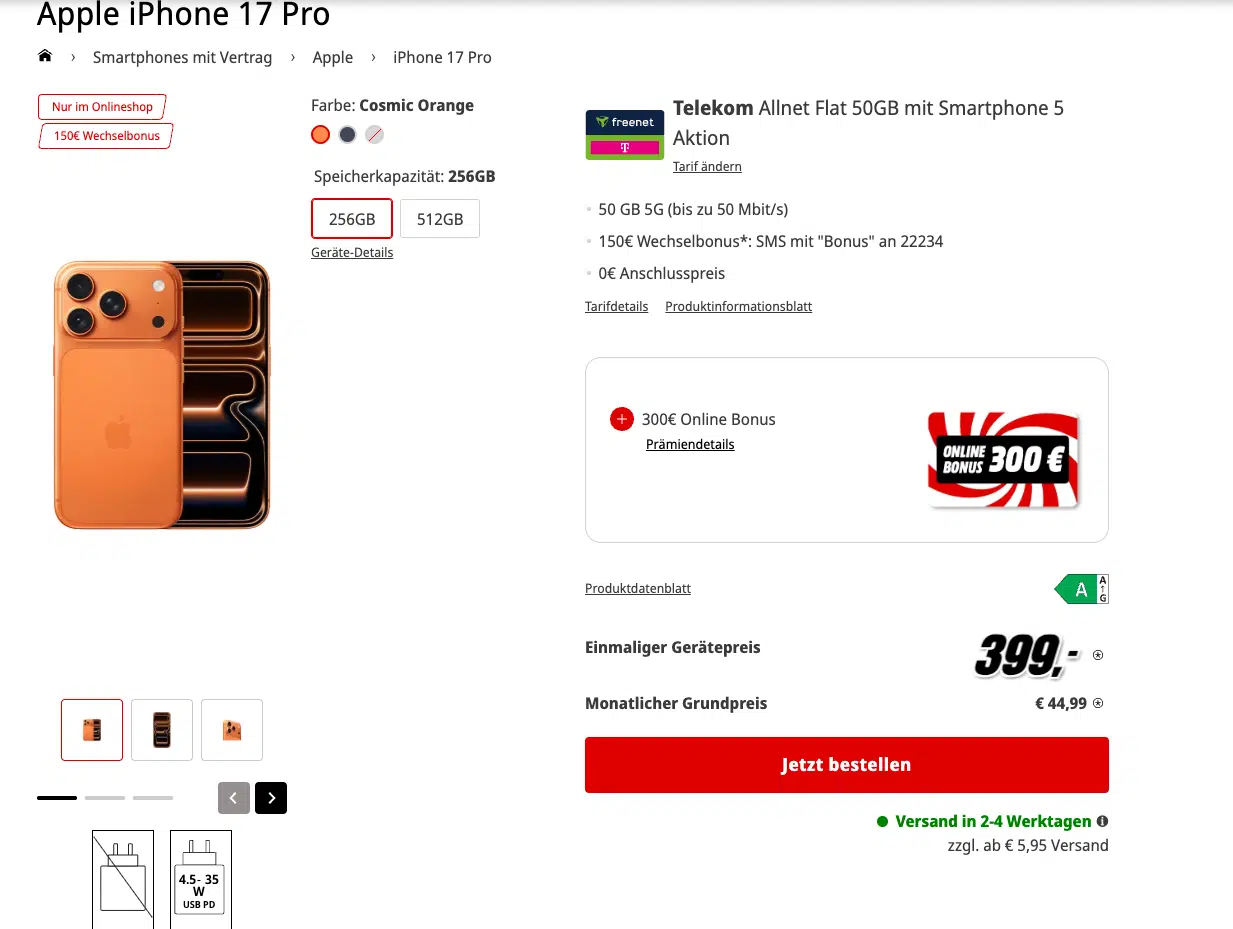Open Smartphones mit Vertrag breadcrumb
1233x929 pixels.
point(182,57)
